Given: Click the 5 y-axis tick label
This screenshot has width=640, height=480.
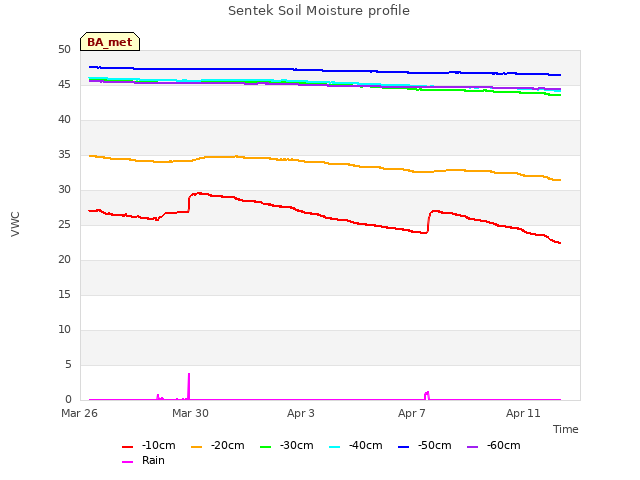Looking at the screenshot, I should pos(68,364).
